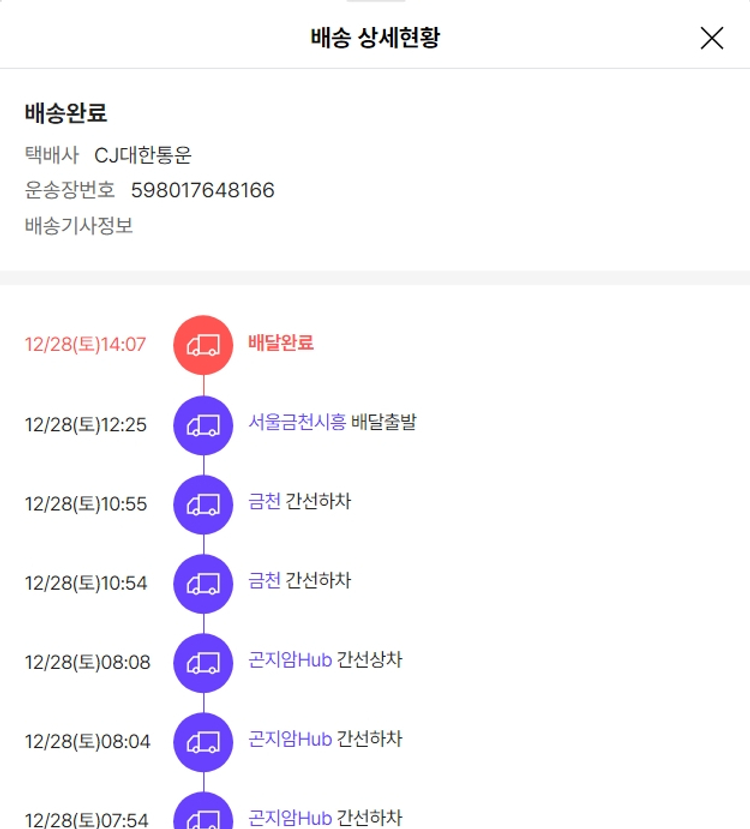Screen dimensions: 750x829
Task: Click the 배송완료 heading
Action: click(66, 113)
